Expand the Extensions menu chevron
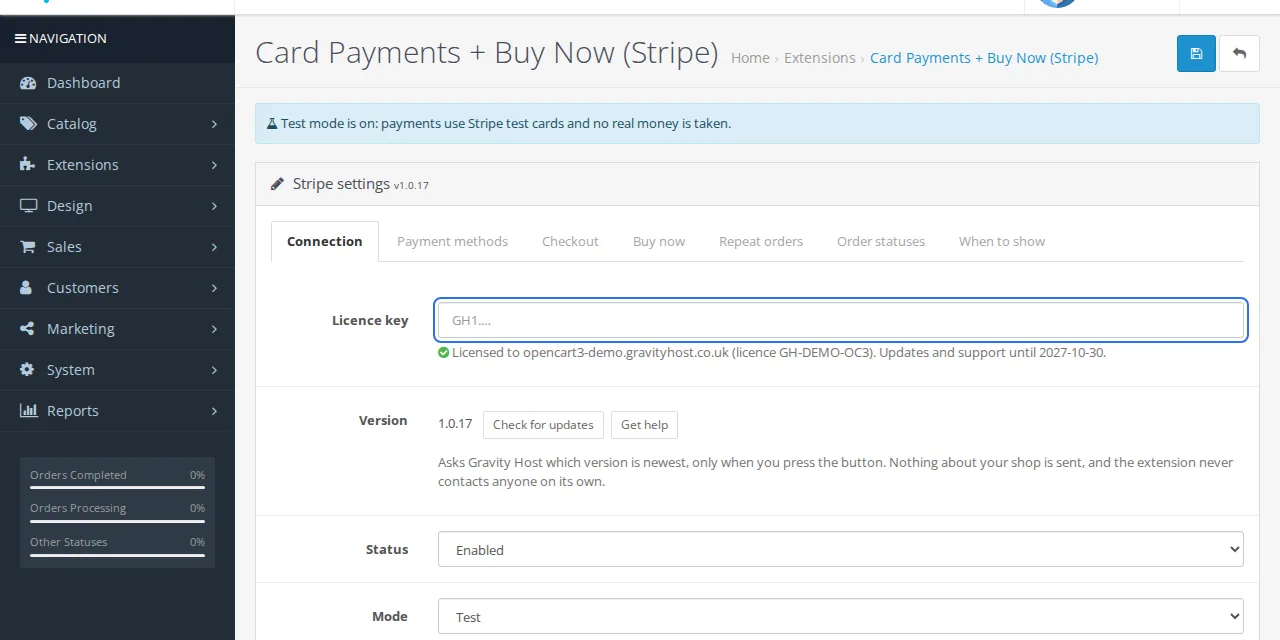 [214, 165]
